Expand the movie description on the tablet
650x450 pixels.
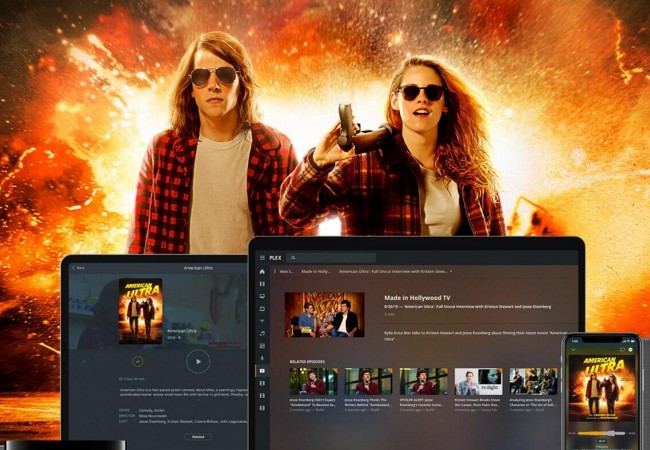click(x=198, y=400)
